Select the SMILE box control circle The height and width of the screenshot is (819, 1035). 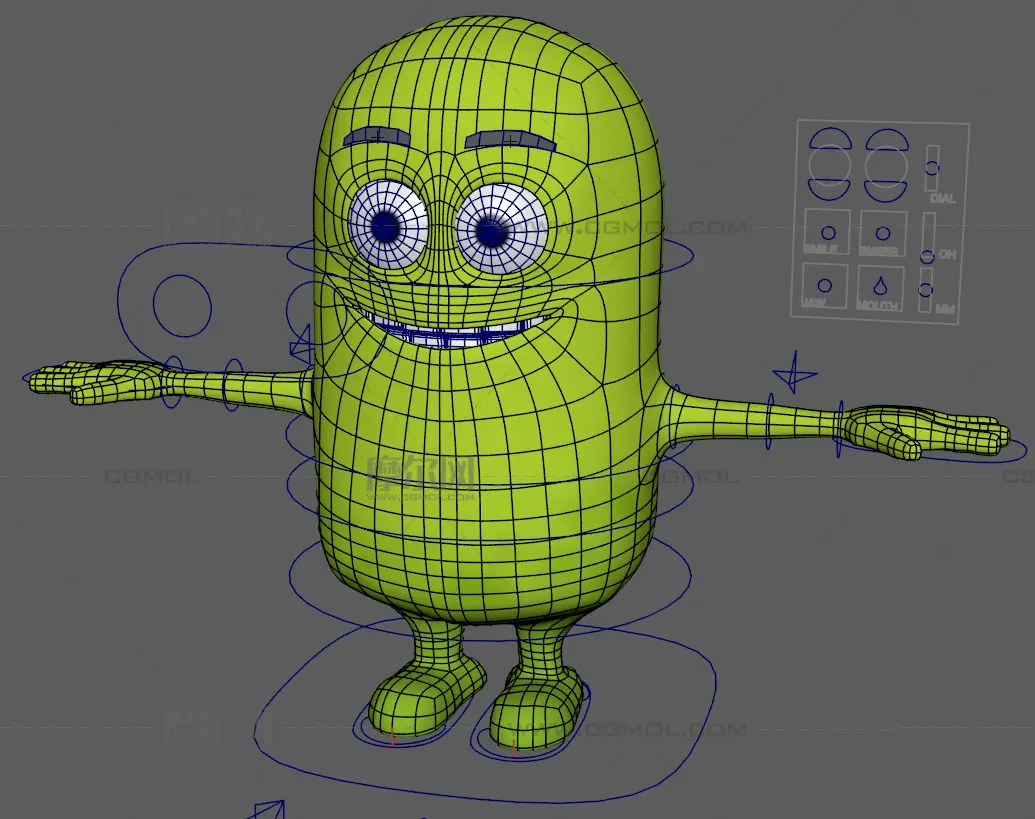coord(828,232)
